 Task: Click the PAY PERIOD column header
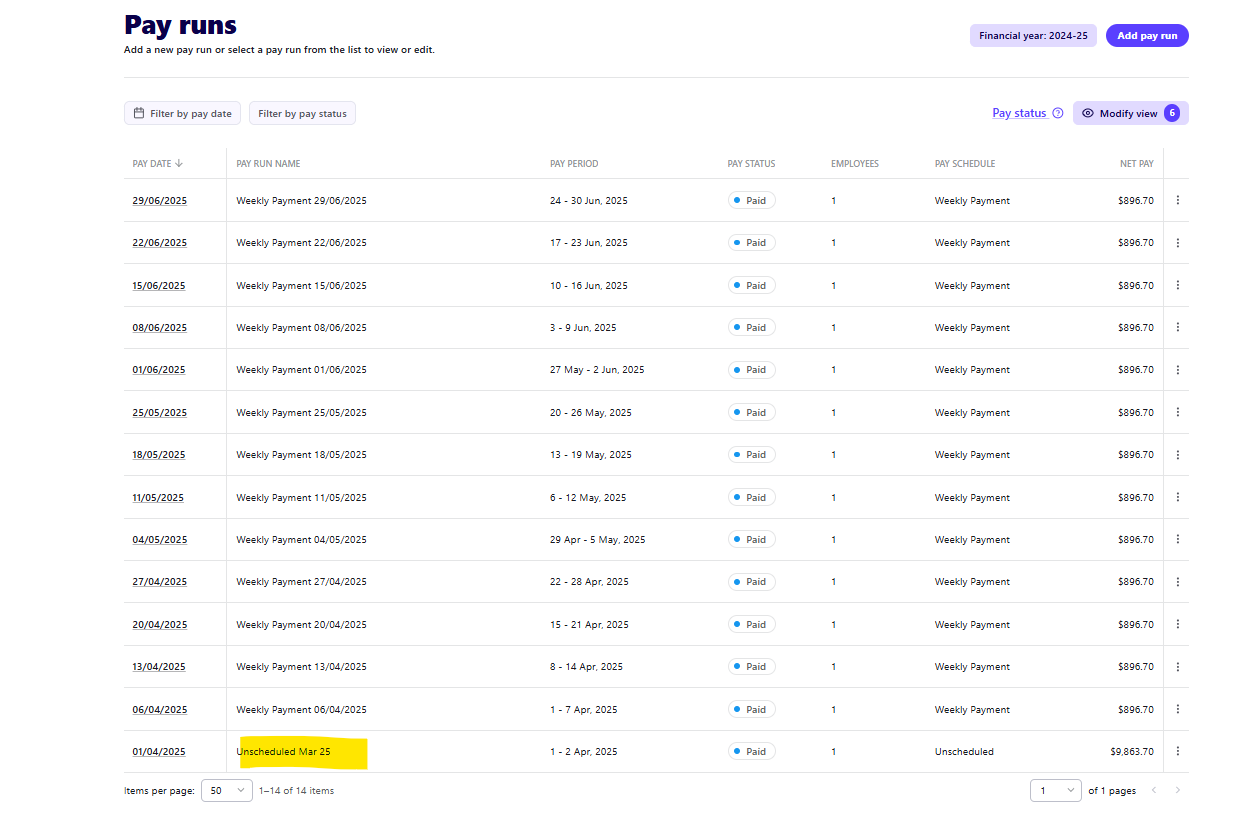tap(574, 164)
